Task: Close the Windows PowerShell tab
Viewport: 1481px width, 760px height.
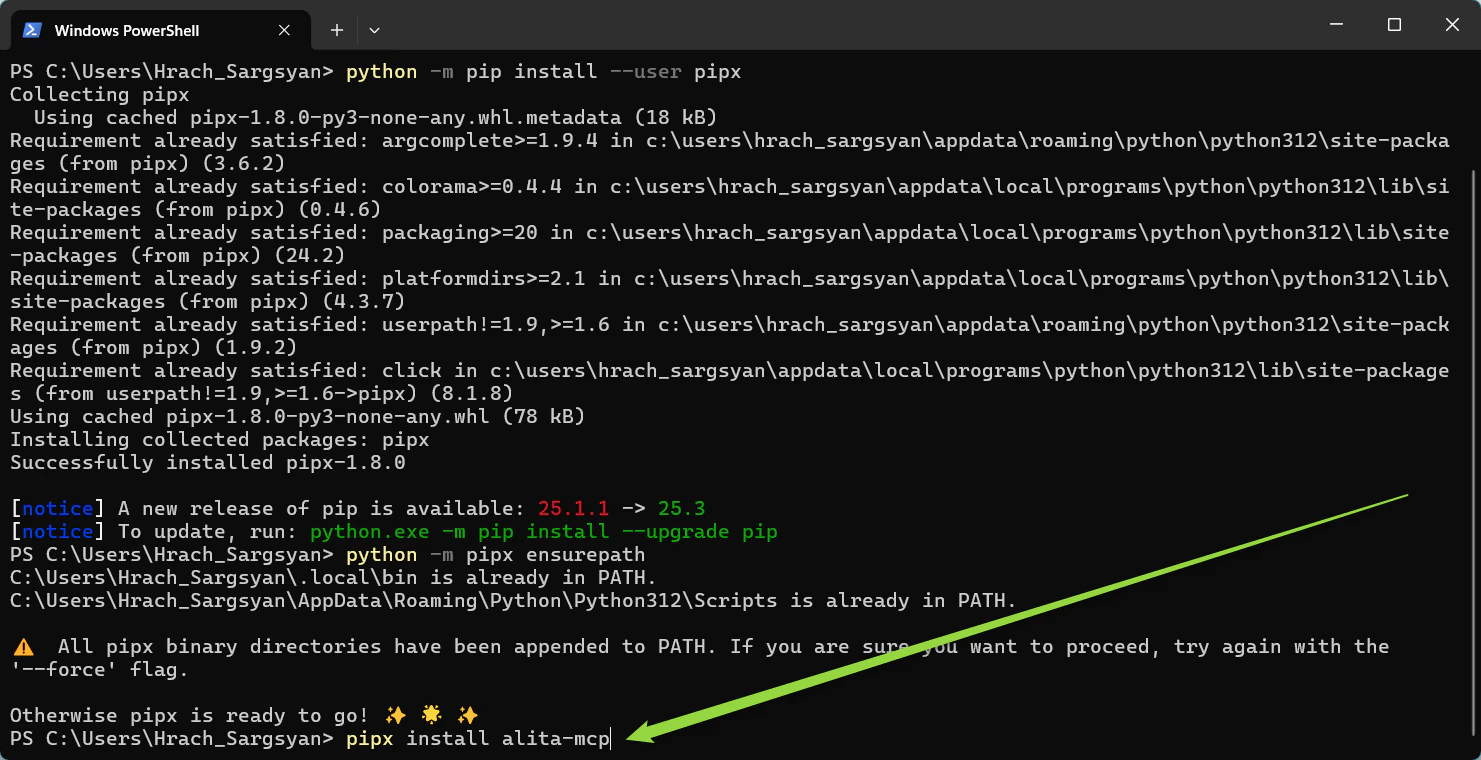Action: [x=284, y=30]
